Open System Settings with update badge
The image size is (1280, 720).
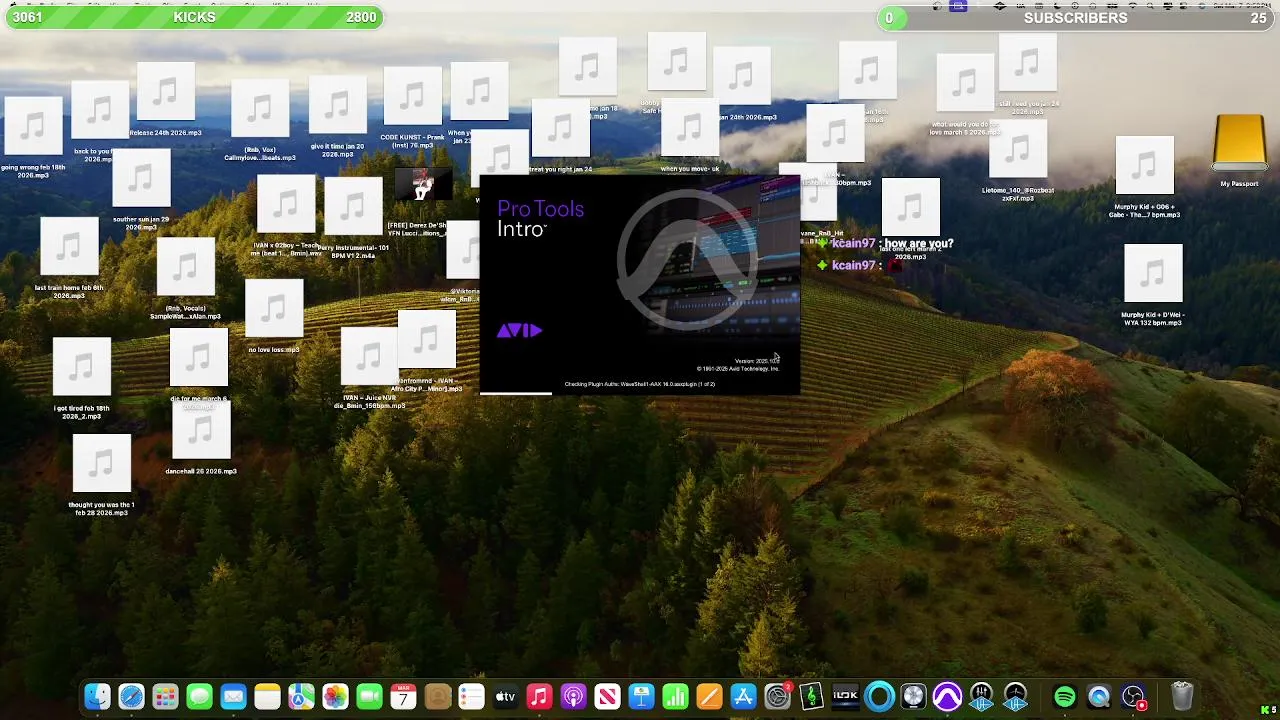pos(777,696)
